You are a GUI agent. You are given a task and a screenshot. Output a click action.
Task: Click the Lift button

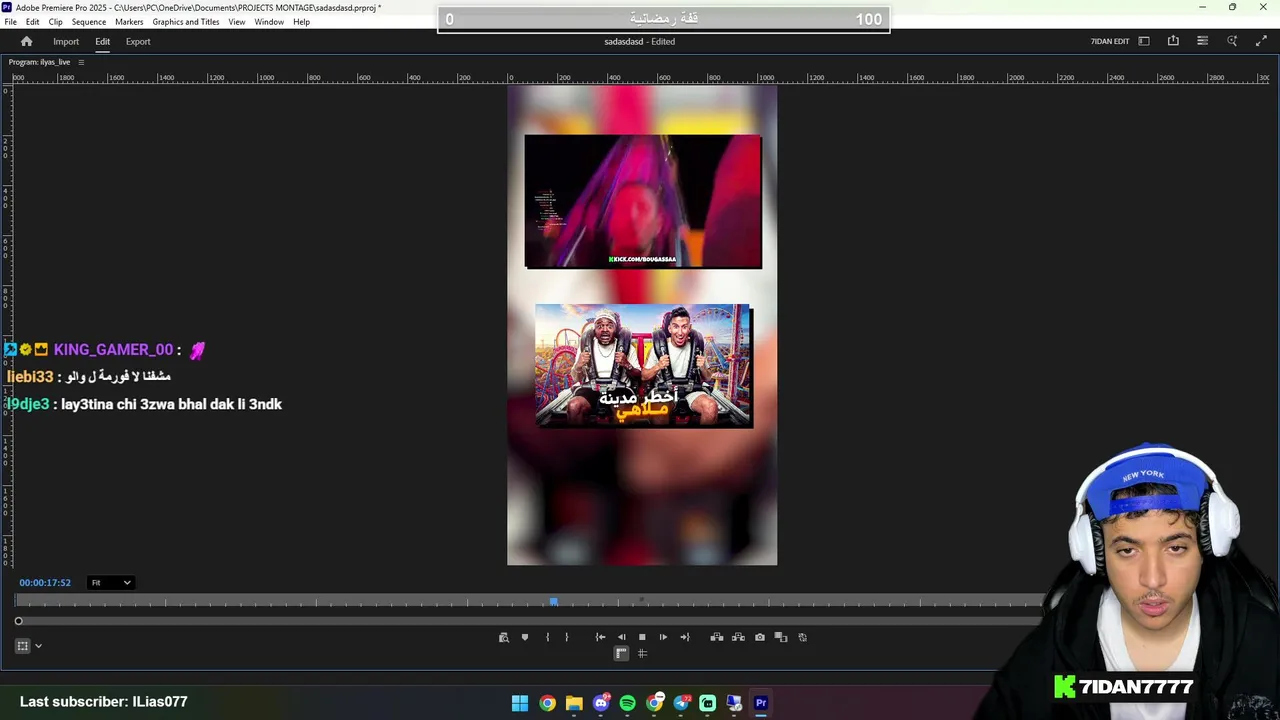pyautogui.click(x=717, y=637)
